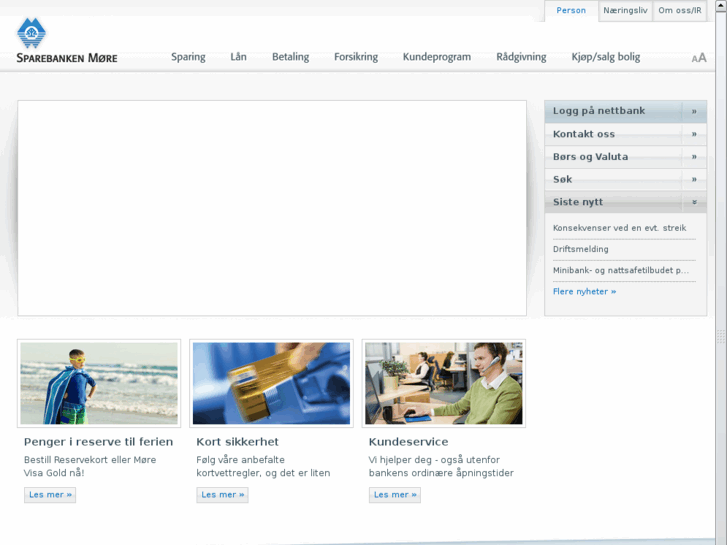Click the Kort sikkerhet title
The image size is (727, 545).
click(237, 442)
